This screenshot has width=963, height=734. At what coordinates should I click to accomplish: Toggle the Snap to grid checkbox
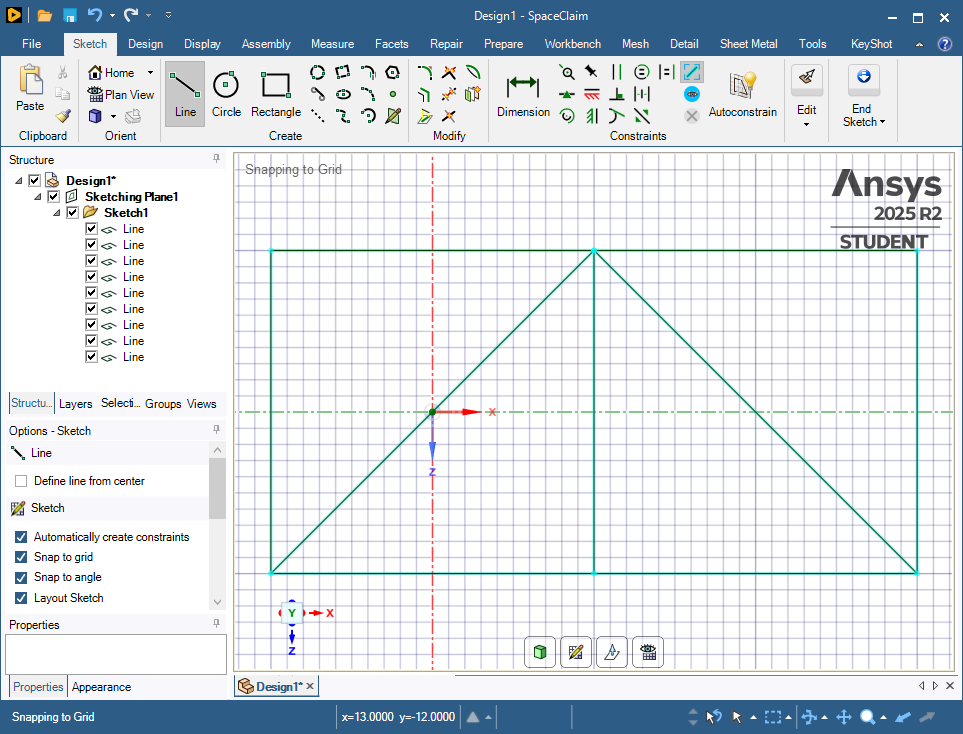[x=21, y=557]
